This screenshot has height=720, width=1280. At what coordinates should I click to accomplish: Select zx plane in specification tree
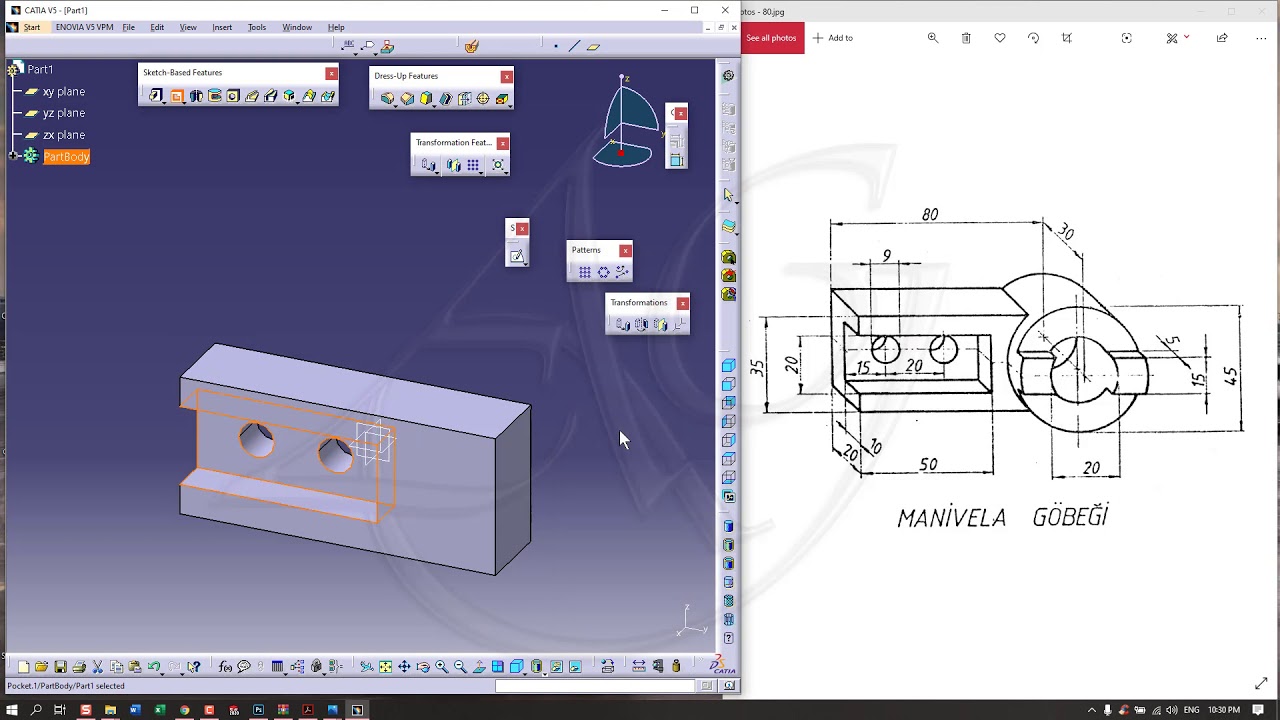63,135
